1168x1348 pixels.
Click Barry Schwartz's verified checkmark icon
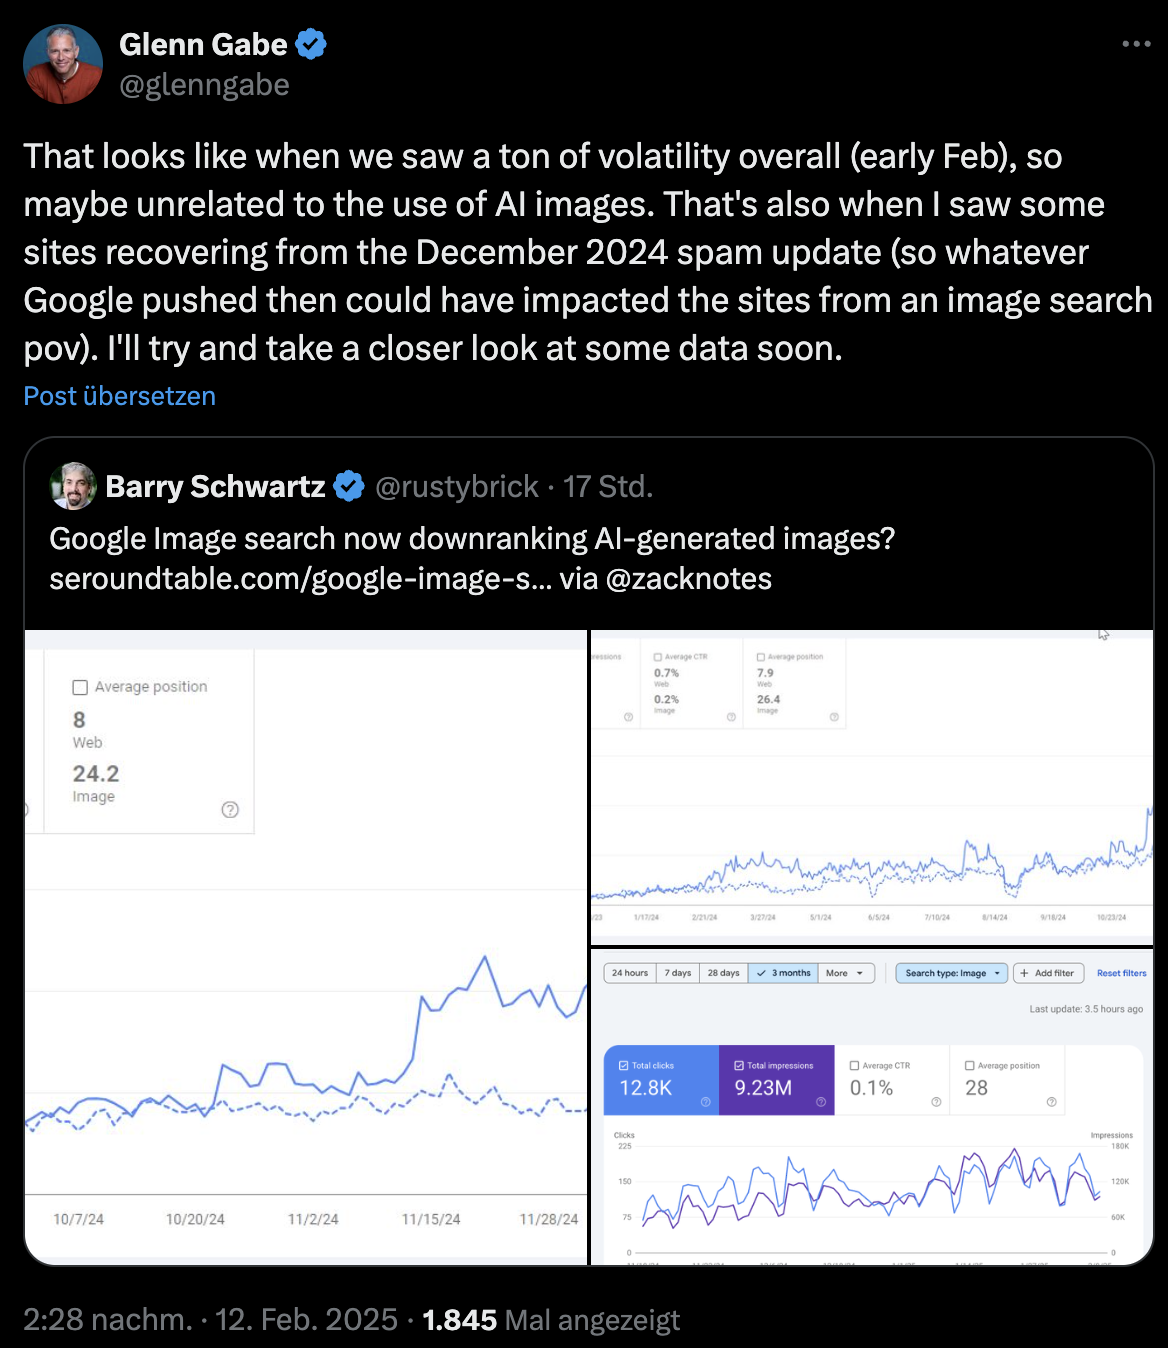[348, 486]
